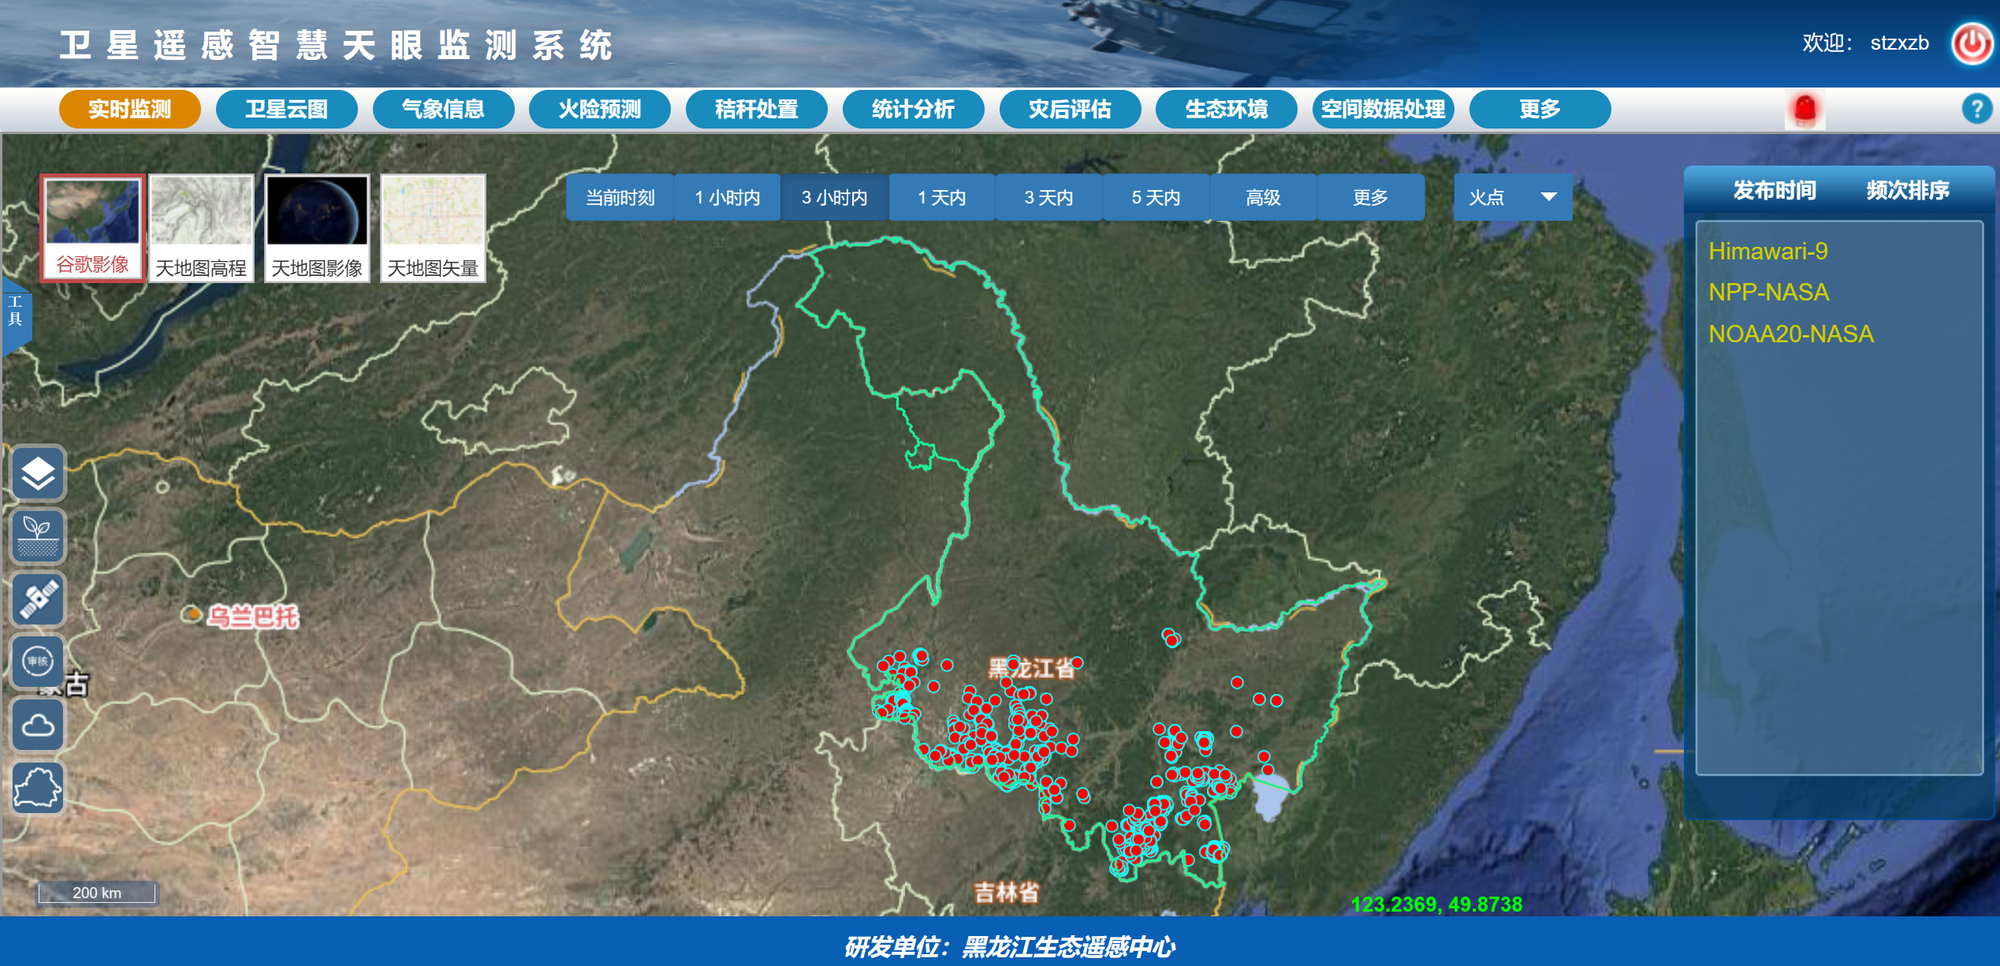Click the cloud icon in sidebar
The height and width of the screenshot is (966, 2000).
point(38,725)
